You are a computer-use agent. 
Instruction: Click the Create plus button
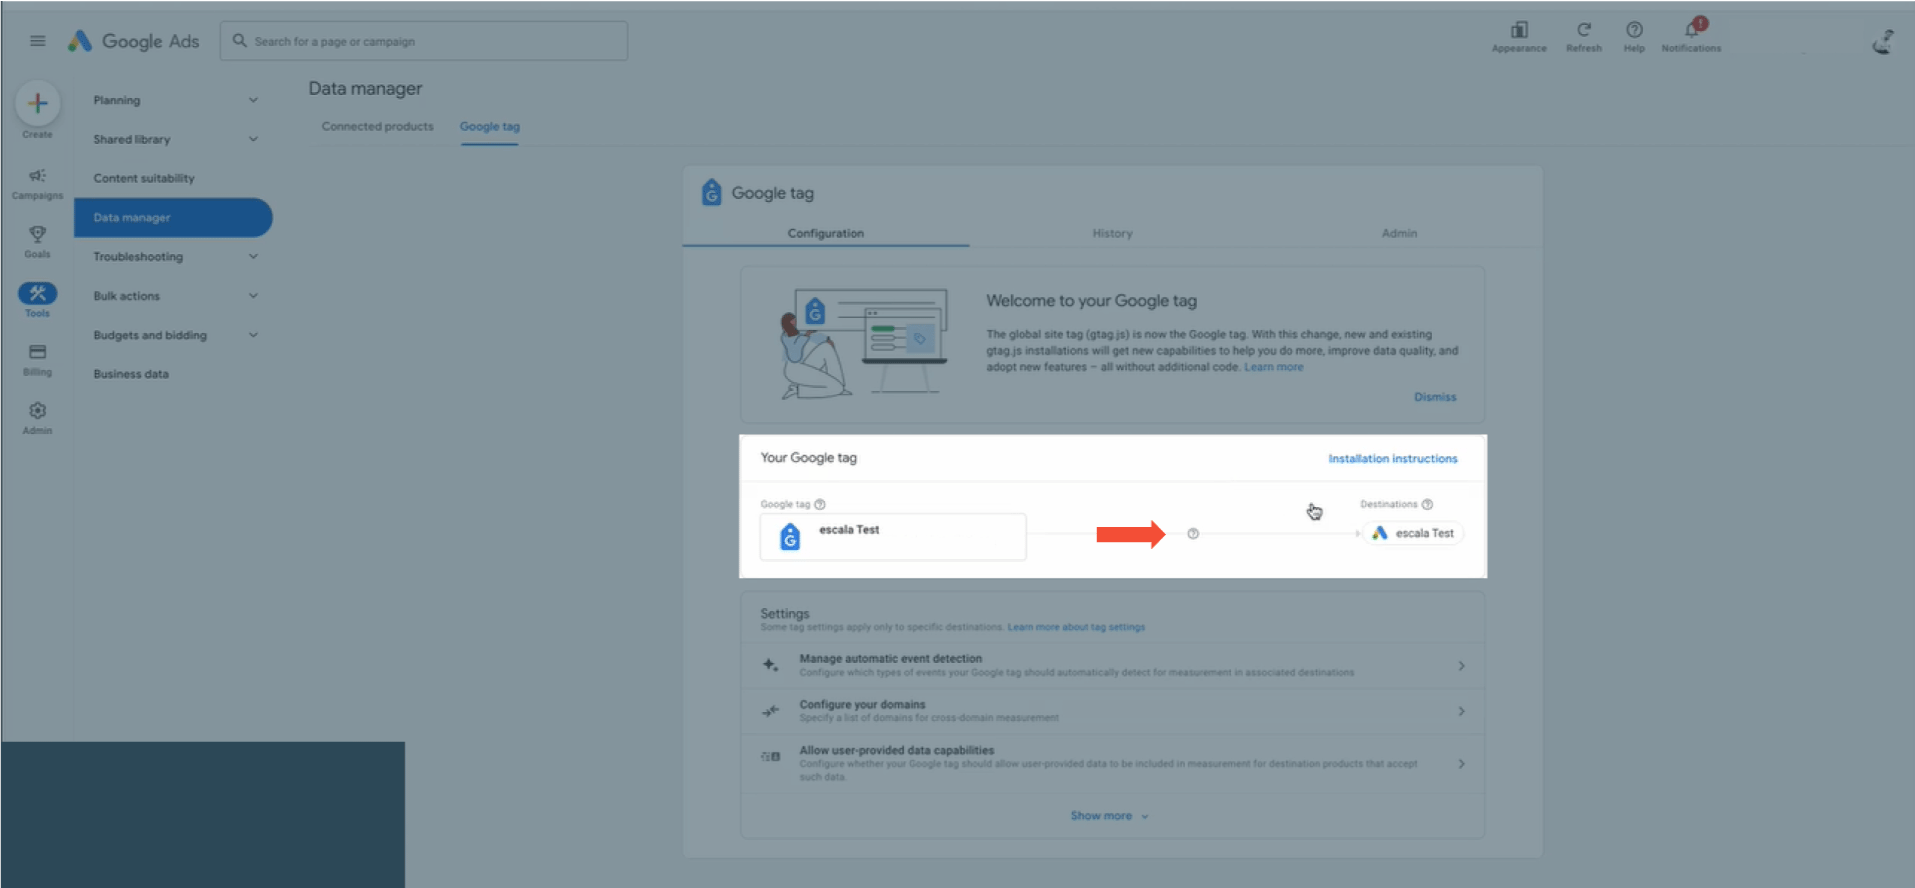38,104
